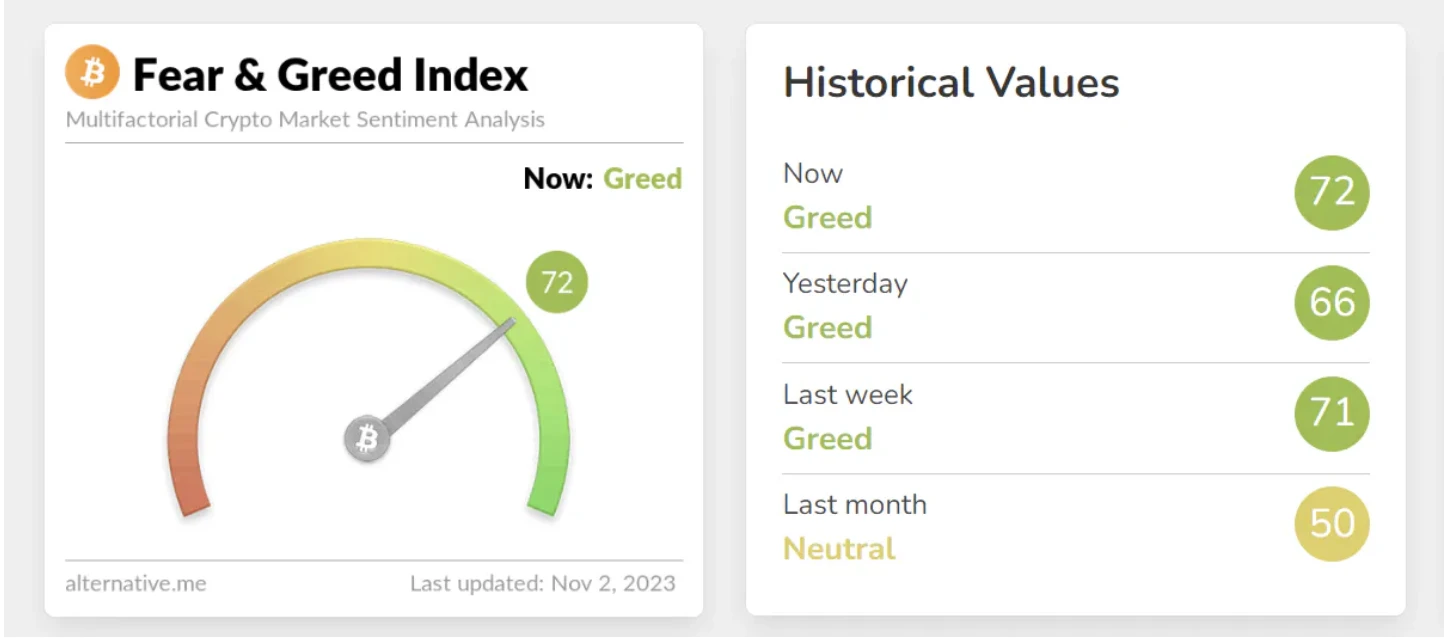
Task: Select the Last week value circle 71
Action: click(1332, 413)
